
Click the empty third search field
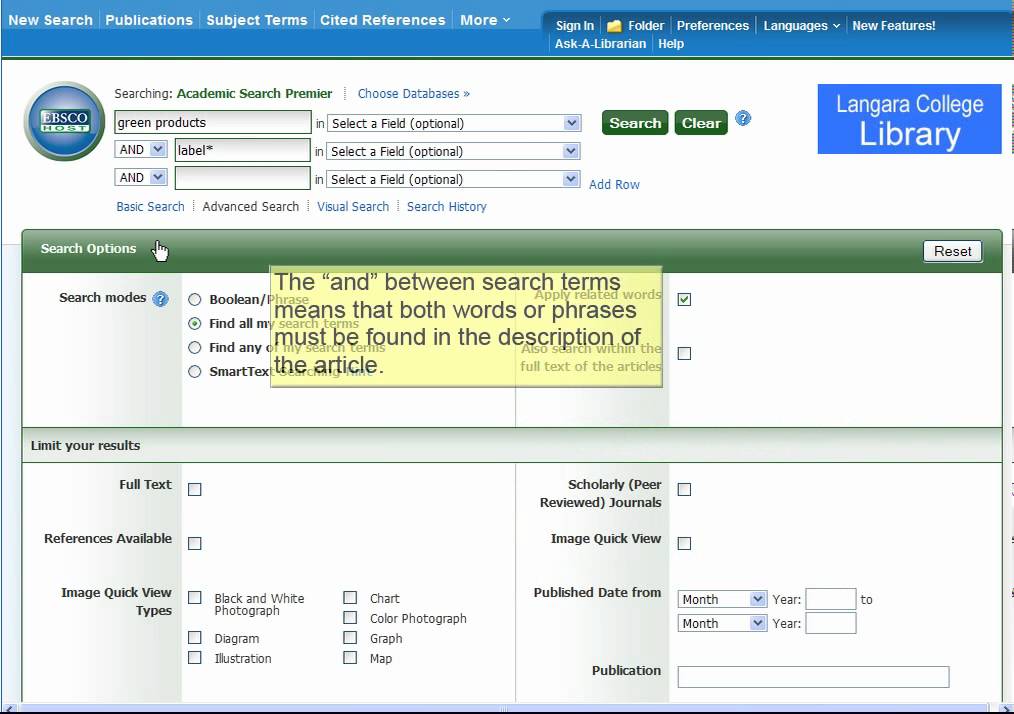point(243,178)
